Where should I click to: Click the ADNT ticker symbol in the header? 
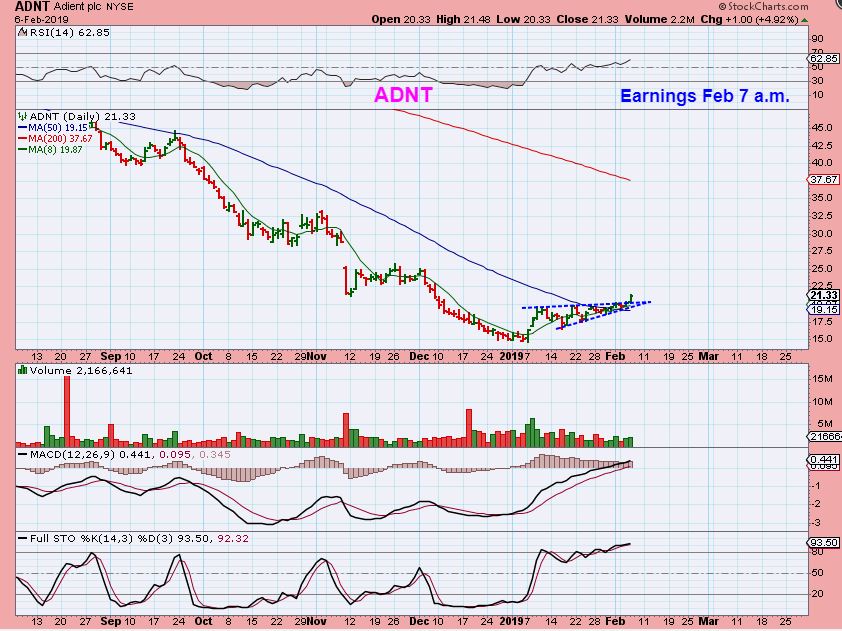pyautogui.click(x=32, y=6)
